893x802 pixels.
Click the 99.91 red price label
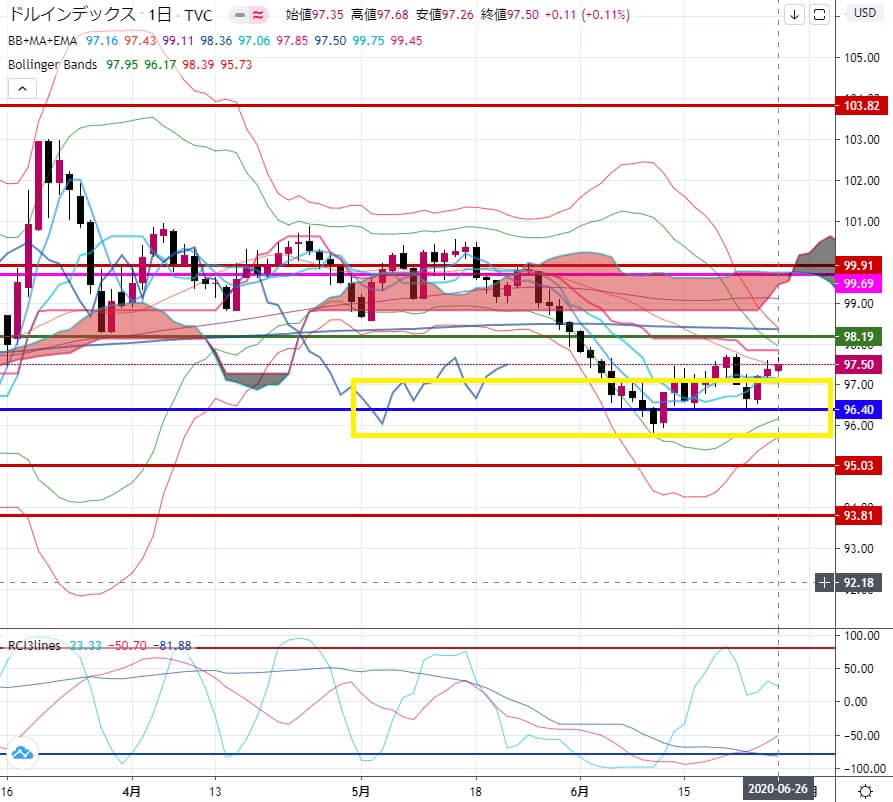tap(858, 265)
